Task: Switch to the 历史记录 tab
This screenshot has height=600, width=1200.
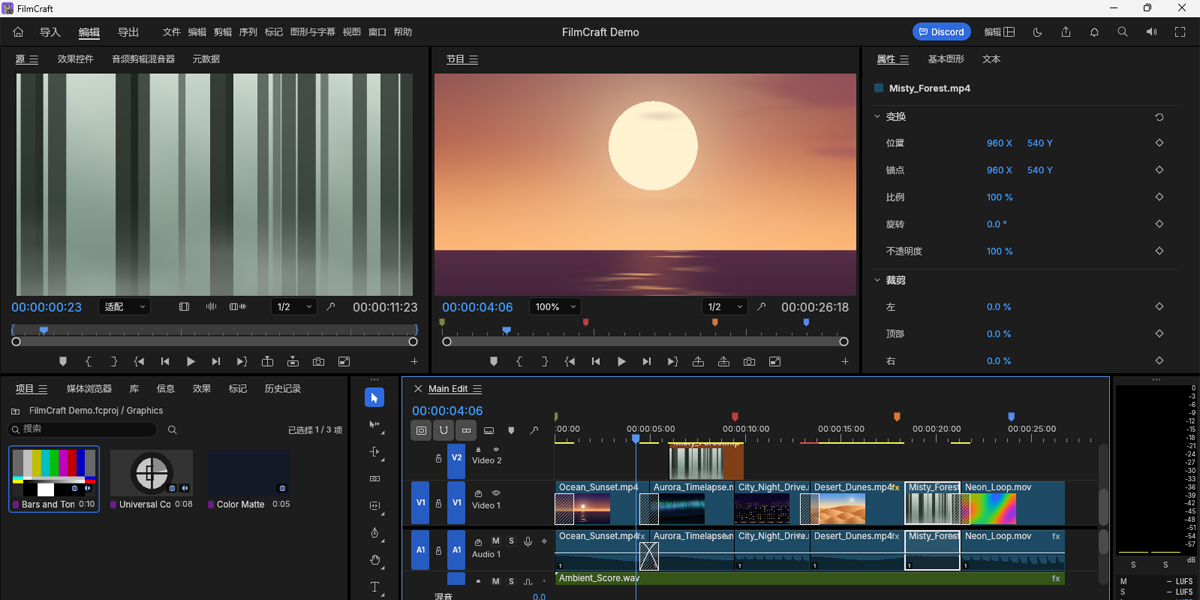Action: [282, 389]
